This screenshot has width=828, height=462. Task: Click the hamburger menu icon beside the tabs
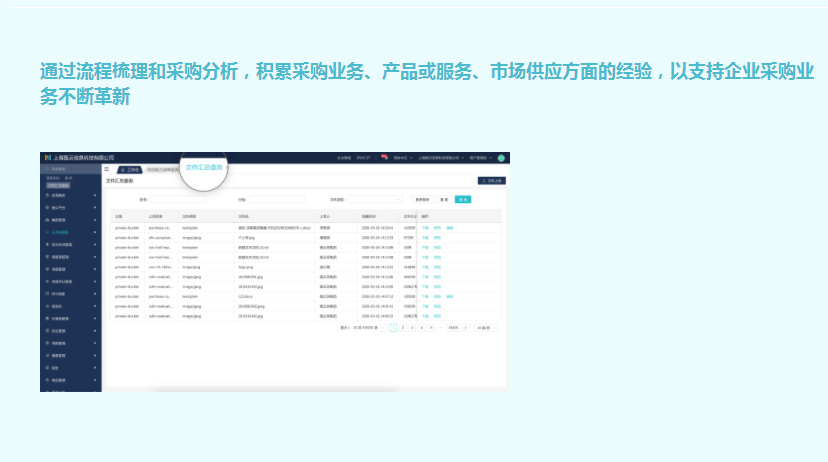click(x=107, y=169)
